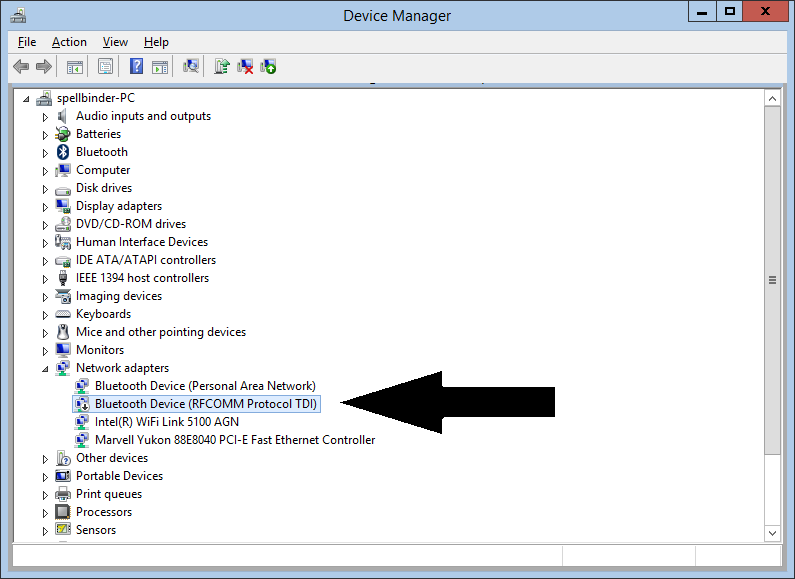Click the Enable device icon with green arrow

click(x=268, y=67)
